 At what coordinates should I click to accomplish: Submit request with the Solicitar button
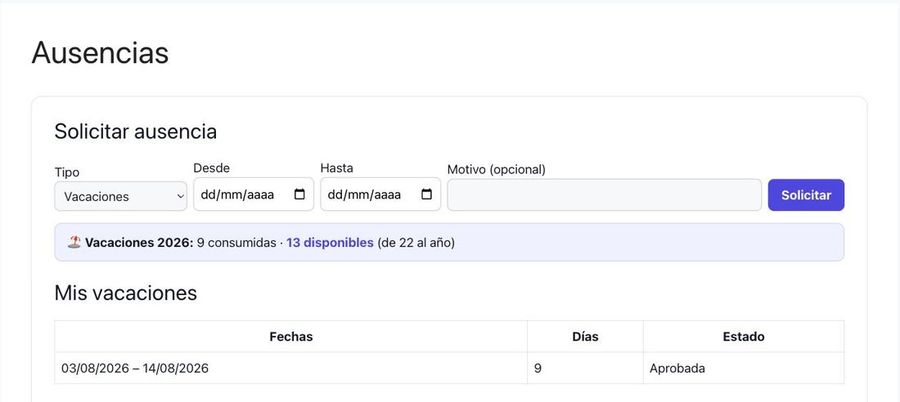(806, 195)
